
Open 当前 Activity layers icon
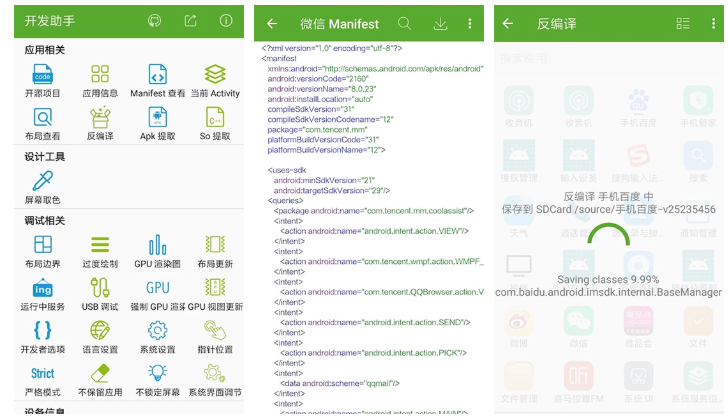click(215, 74)
